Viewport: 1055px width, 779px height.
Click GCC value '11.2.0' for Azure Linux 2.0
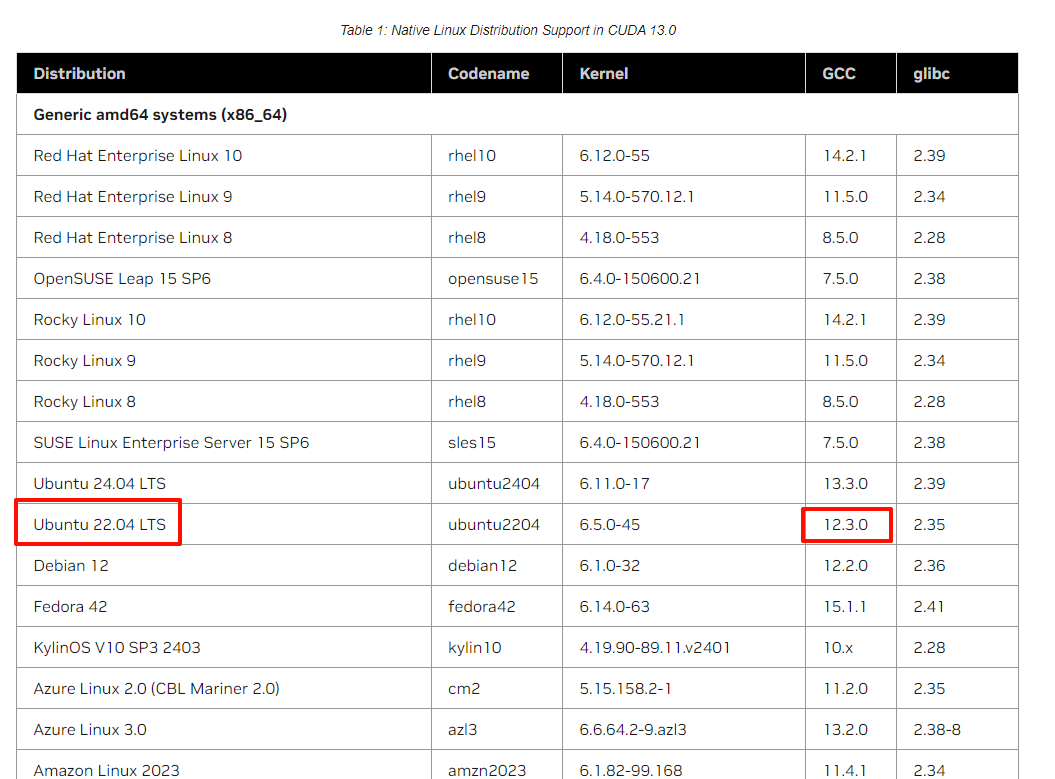pos(845,689)
